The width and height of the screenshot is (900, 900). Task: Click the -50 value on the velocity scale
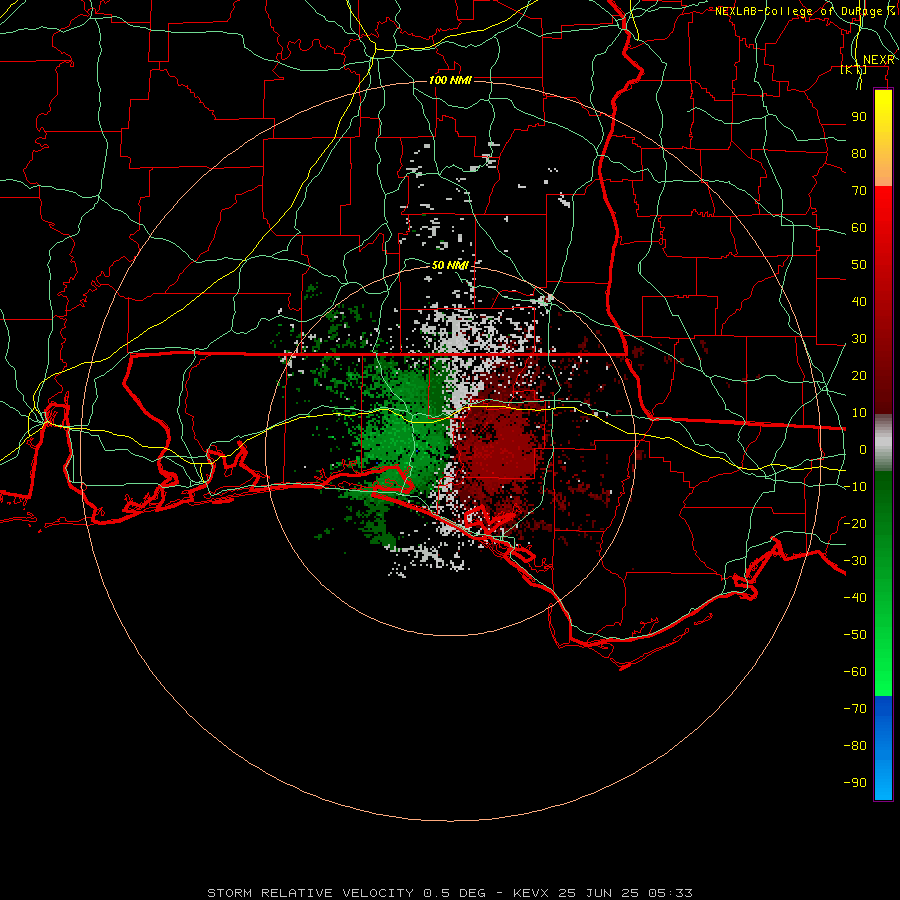pyautogui.click(x=855, y=635)
